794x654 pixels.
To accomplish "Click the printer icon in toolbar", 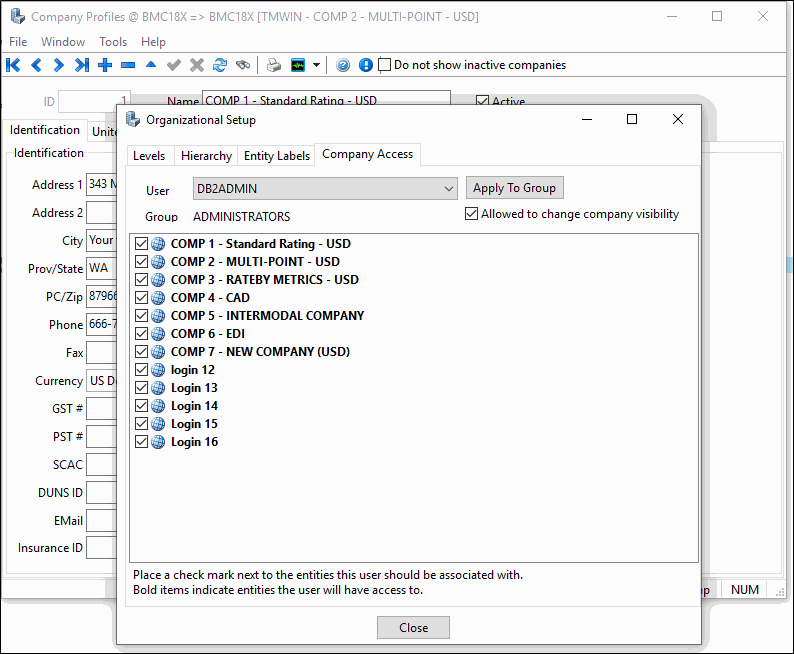I will (273, 65).
